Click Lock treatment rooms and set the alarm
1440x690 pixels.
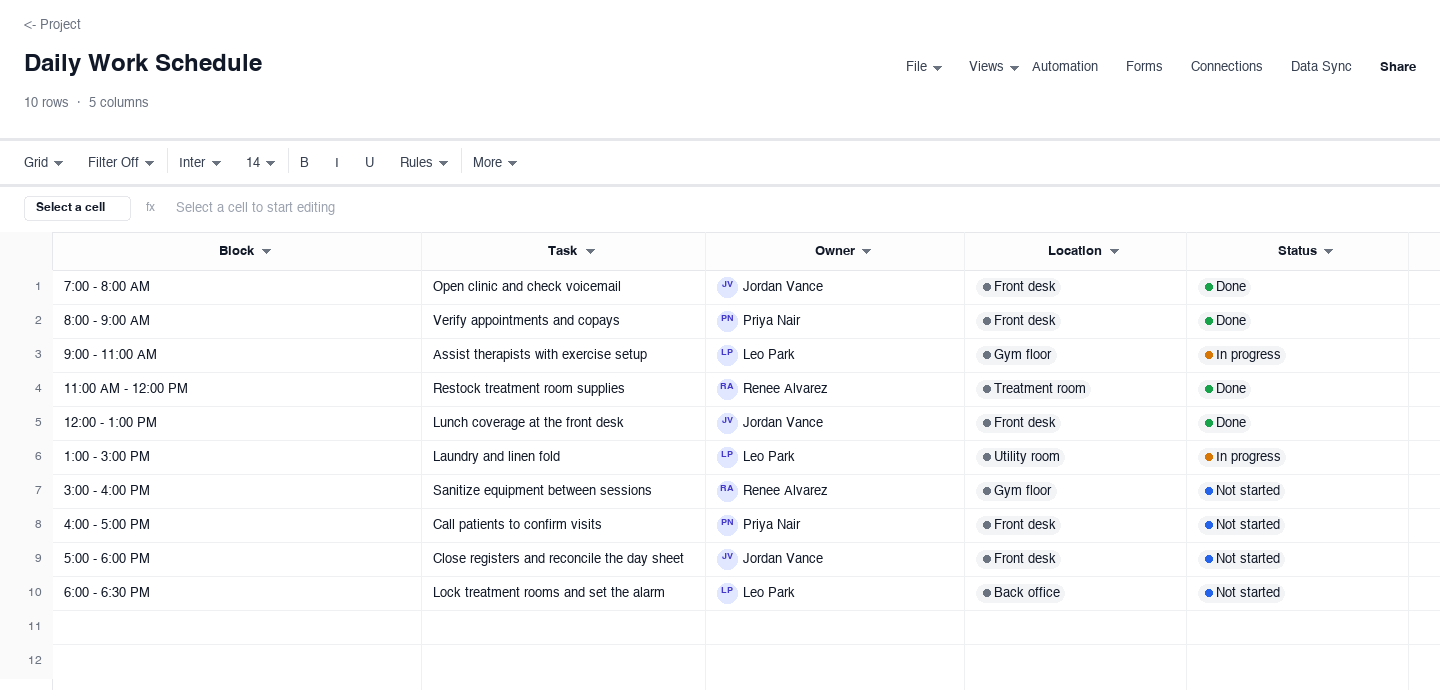tap(549, 593)
